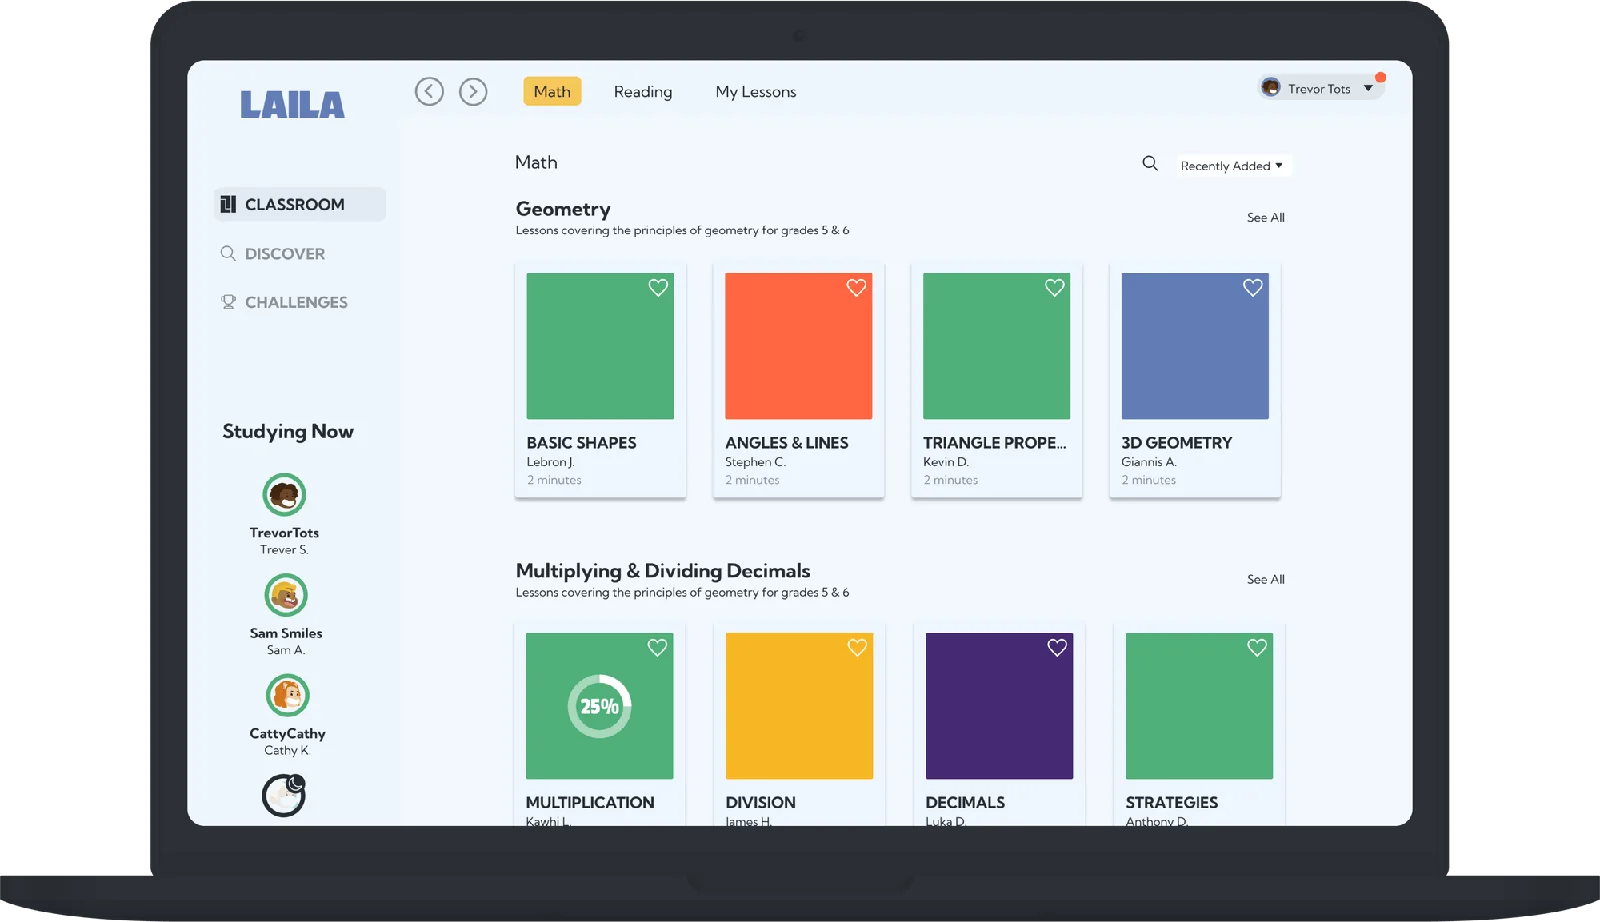Favorite the Triangle Properties lesson

[x=1055, y=288]
